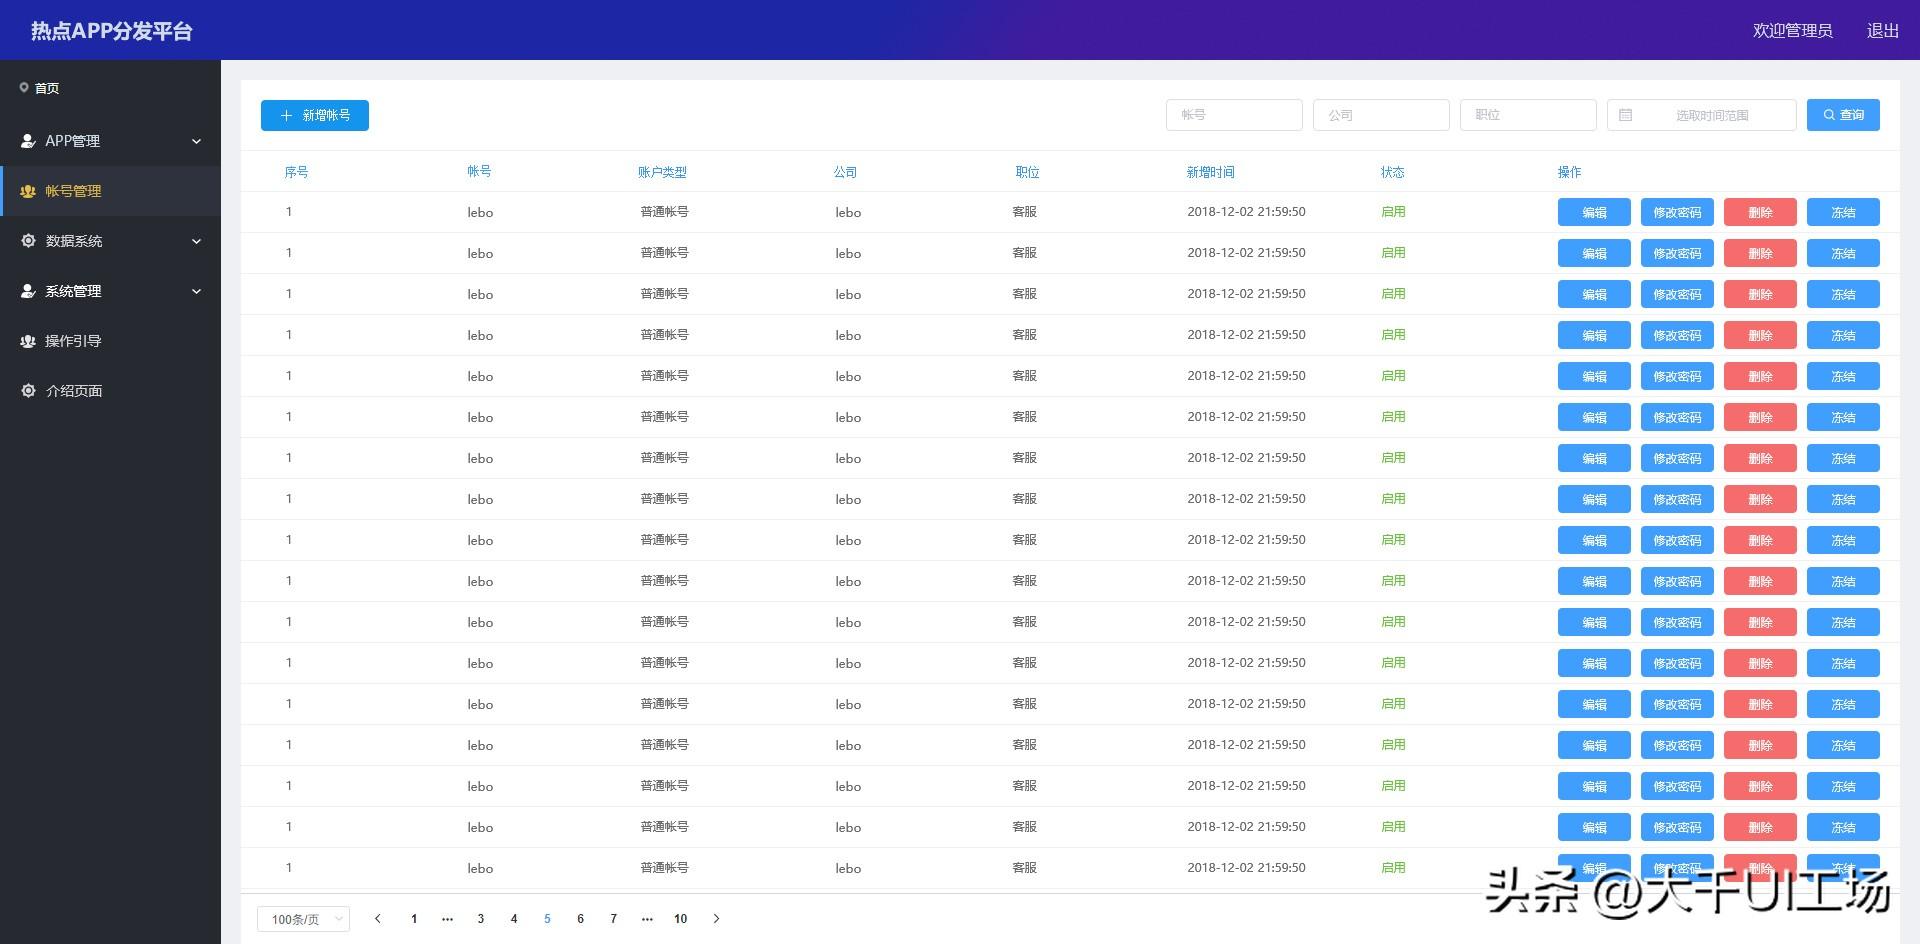Image resolution: width=1920 pixels, height=944 pixels.
Task: Click 删除 in the eleventh table row
Action: click(1760, 622)
